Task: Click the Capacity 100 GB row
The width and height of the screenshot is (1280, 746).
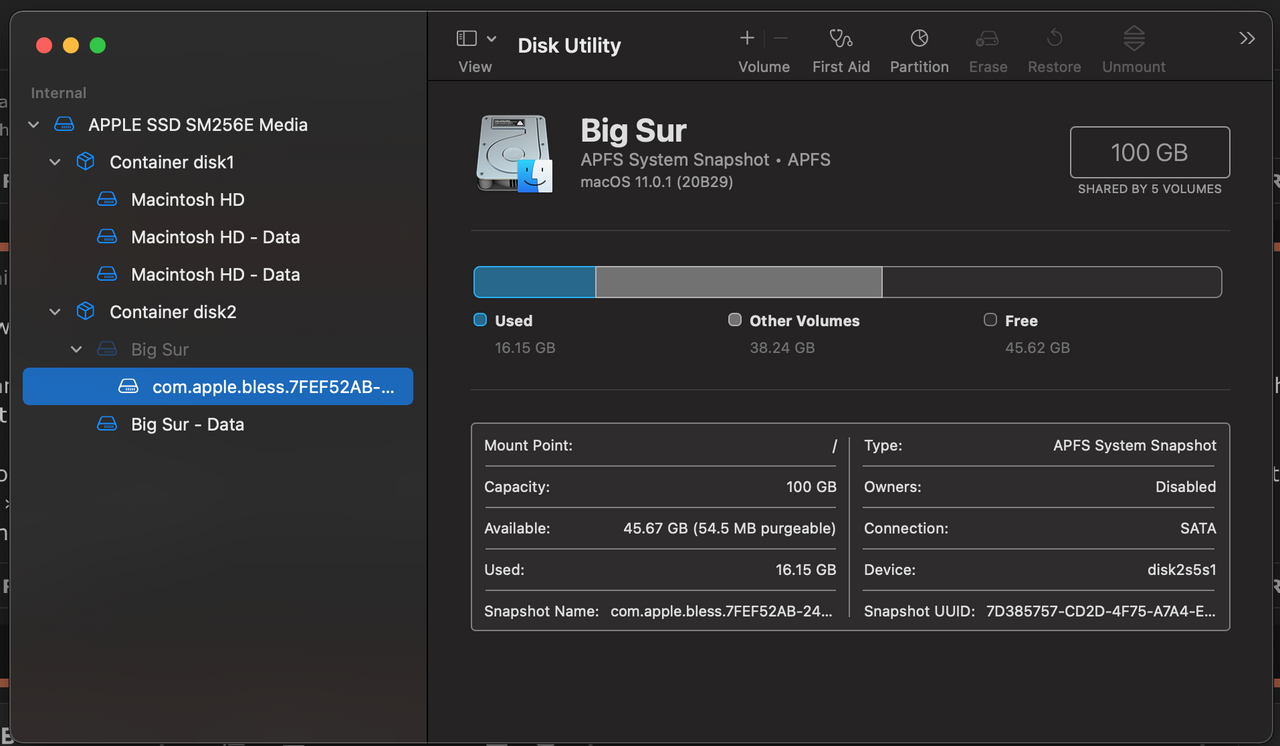Action: coord(660,487)
